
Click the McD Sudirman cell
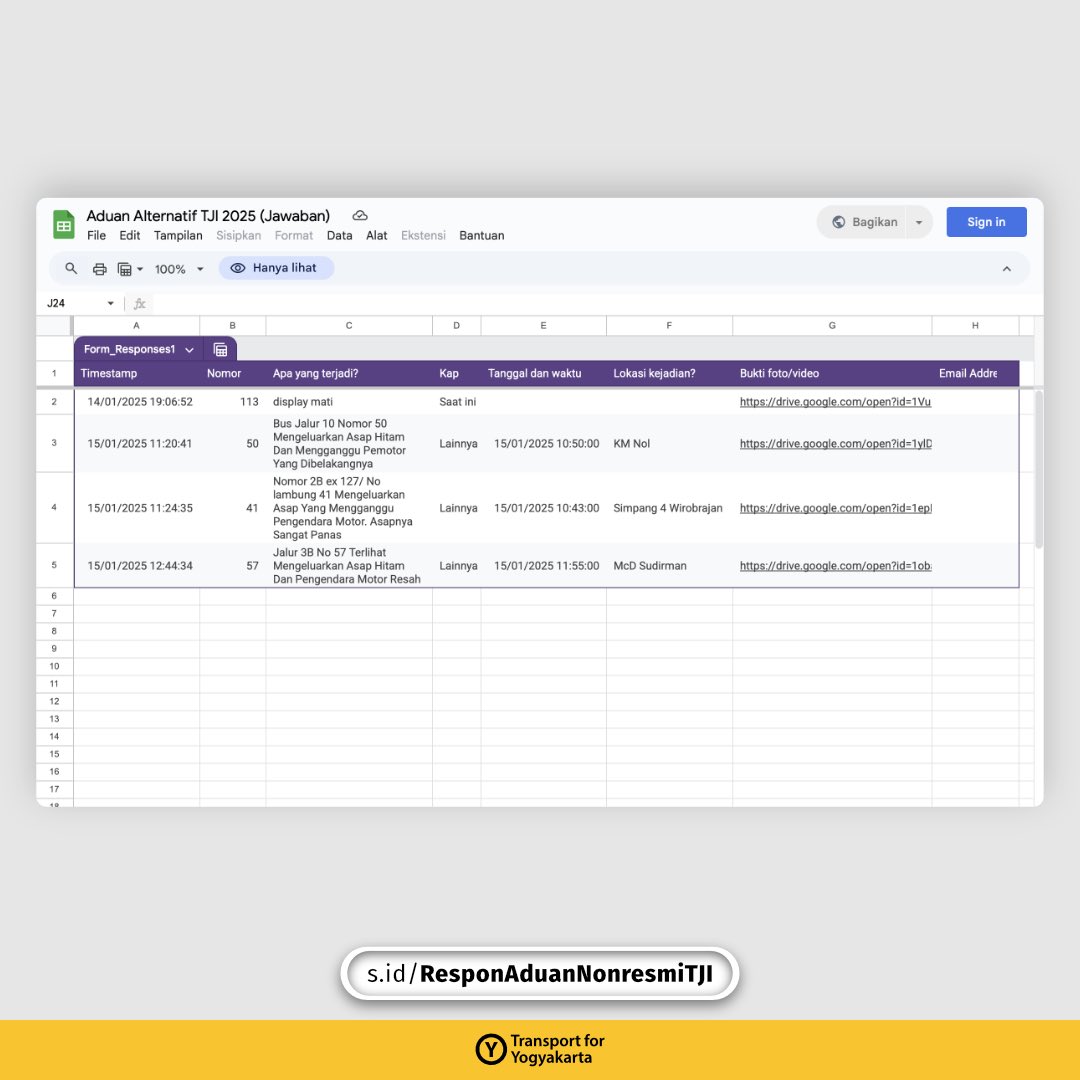(x=669, y=566)
